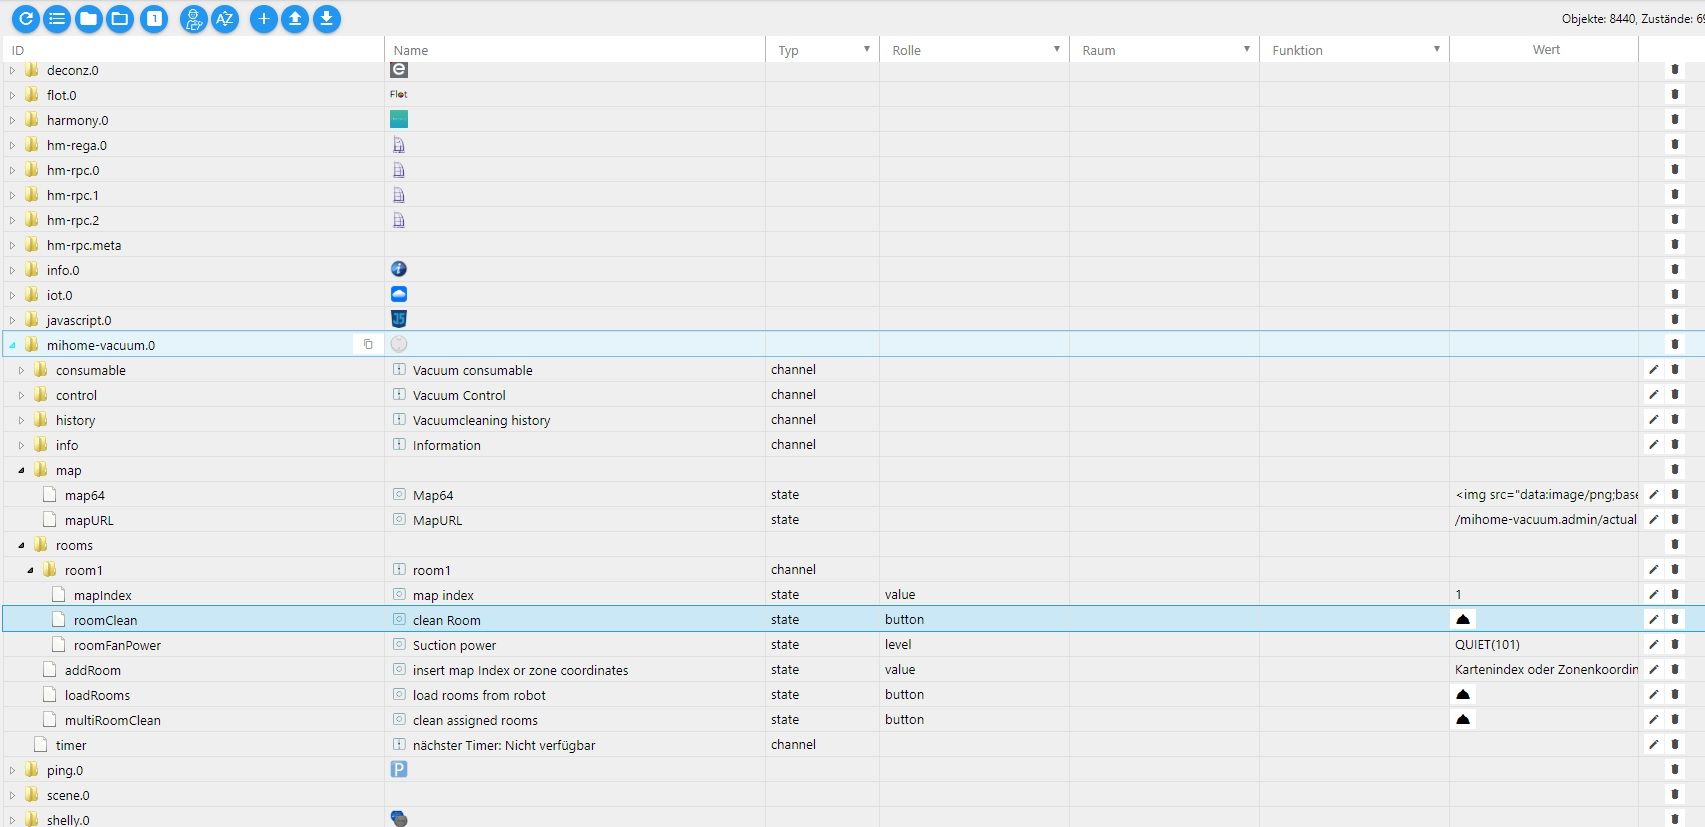Delete the deconz.0 adapter folder
Screen dimensions: 1705x827
point(1675,69)
